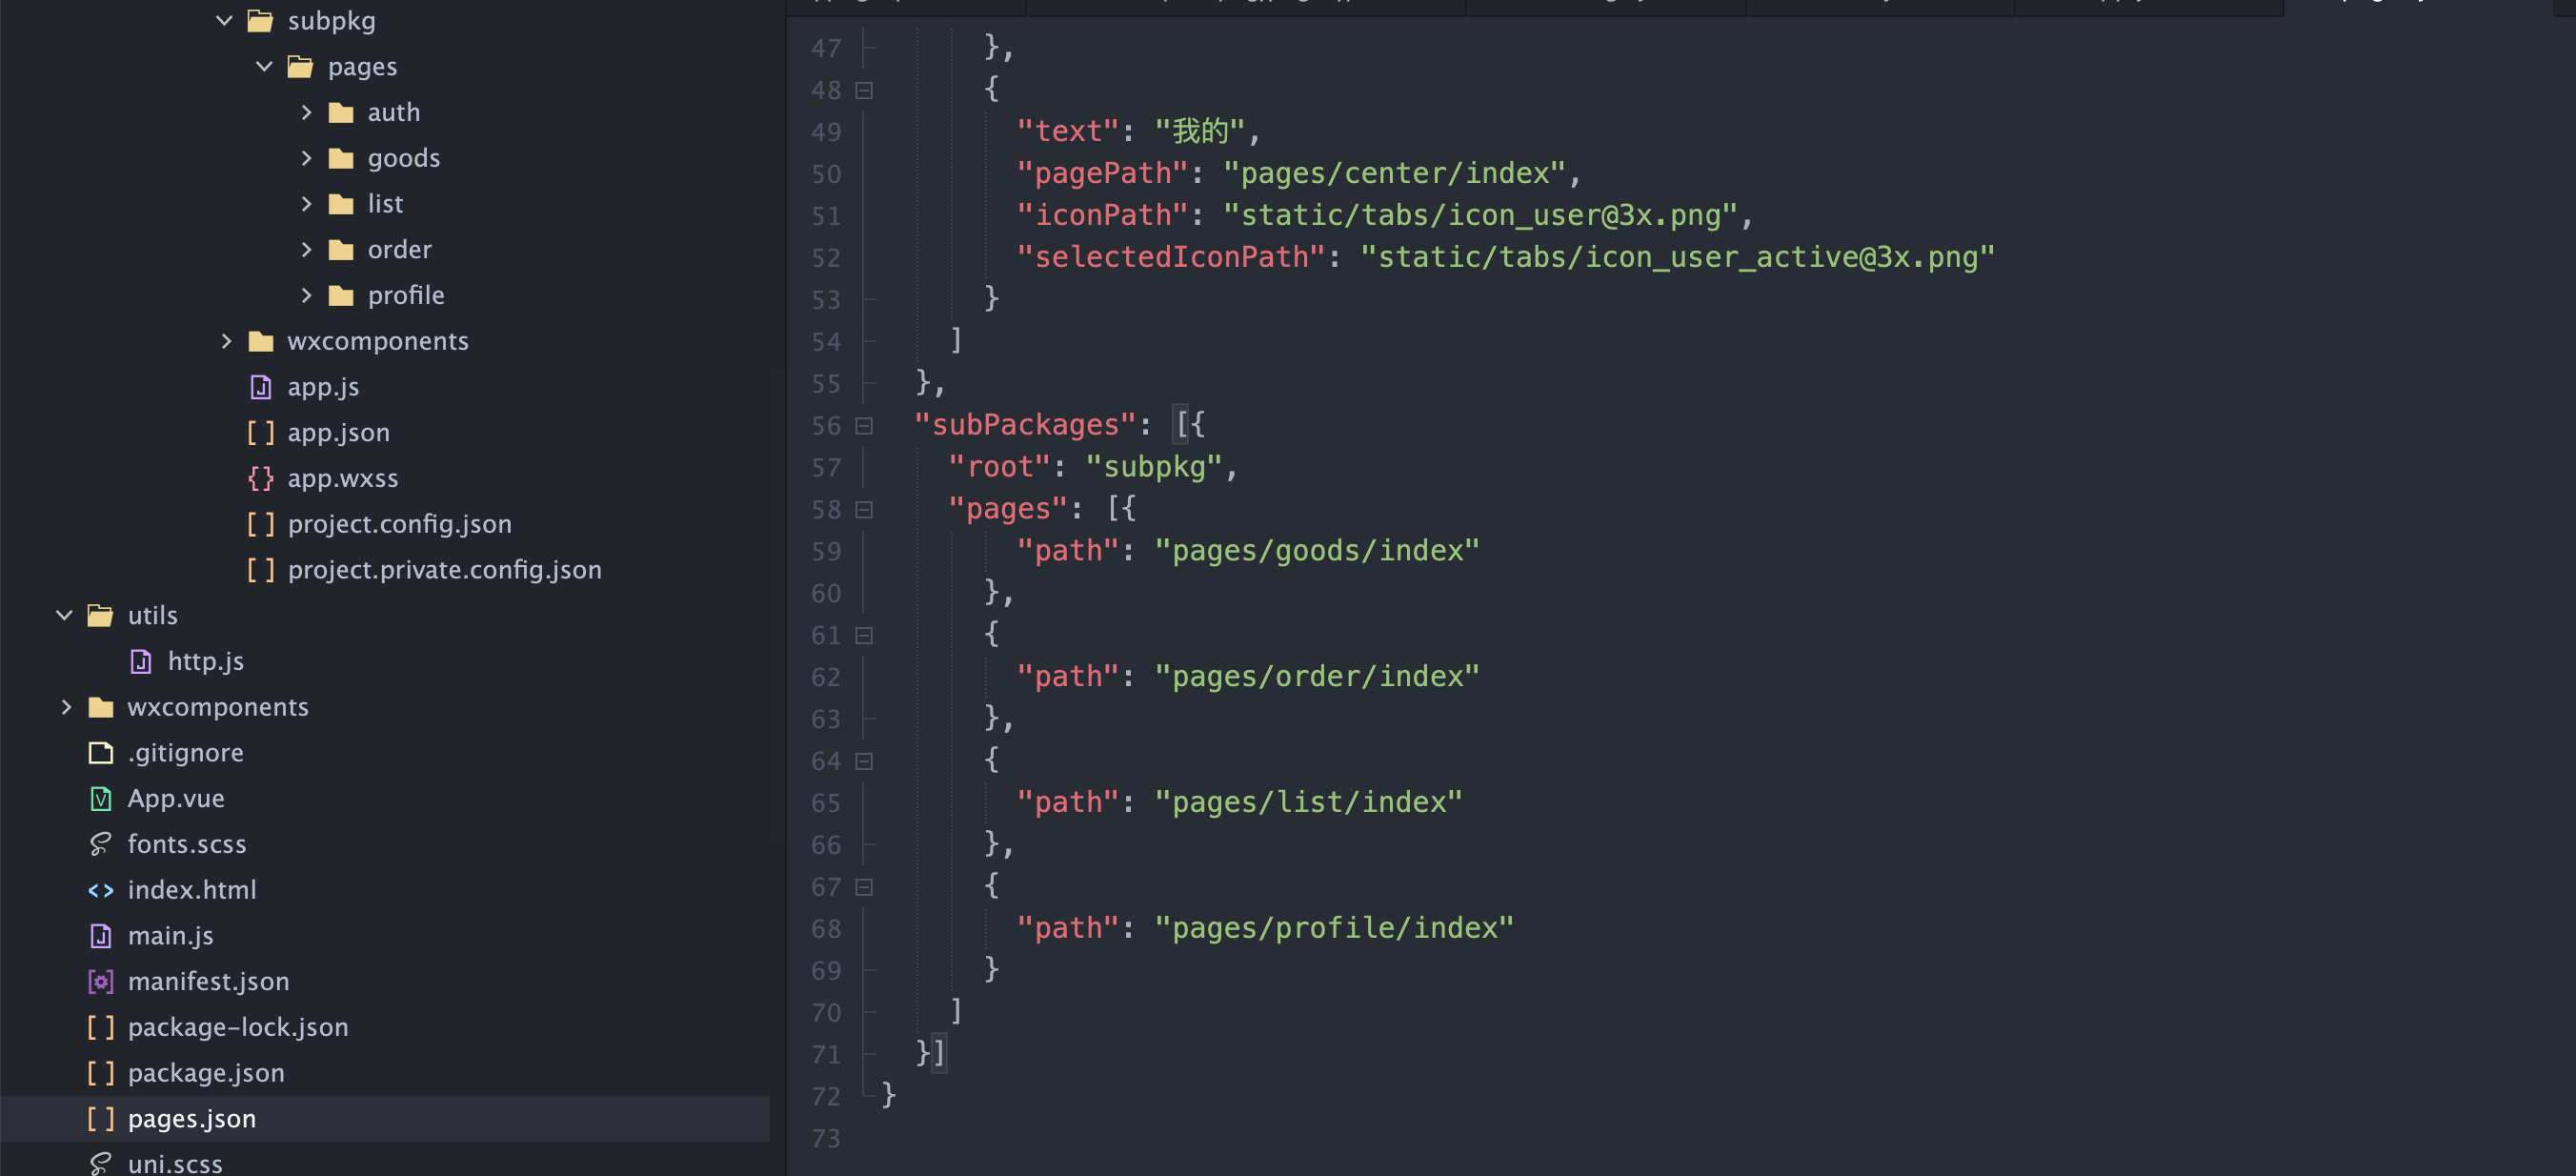
Task: Expand the auth folder
Action: pos(306,112)
